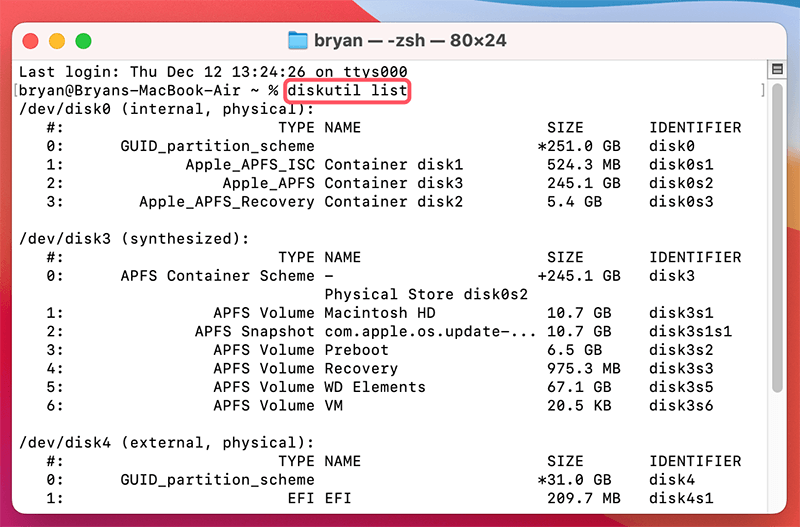Click the "disk4s1" identifier
This screenshot has height=527, width=800.
(679, 497)
